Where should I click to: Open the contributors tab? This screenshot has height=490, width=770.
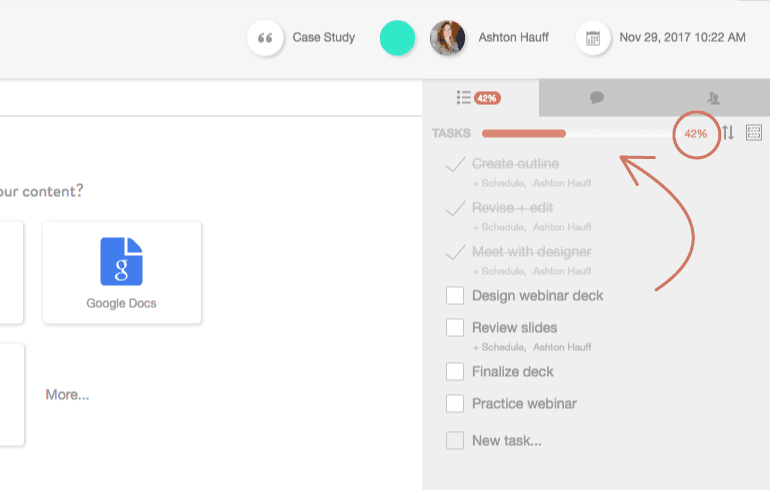[712, 97]
